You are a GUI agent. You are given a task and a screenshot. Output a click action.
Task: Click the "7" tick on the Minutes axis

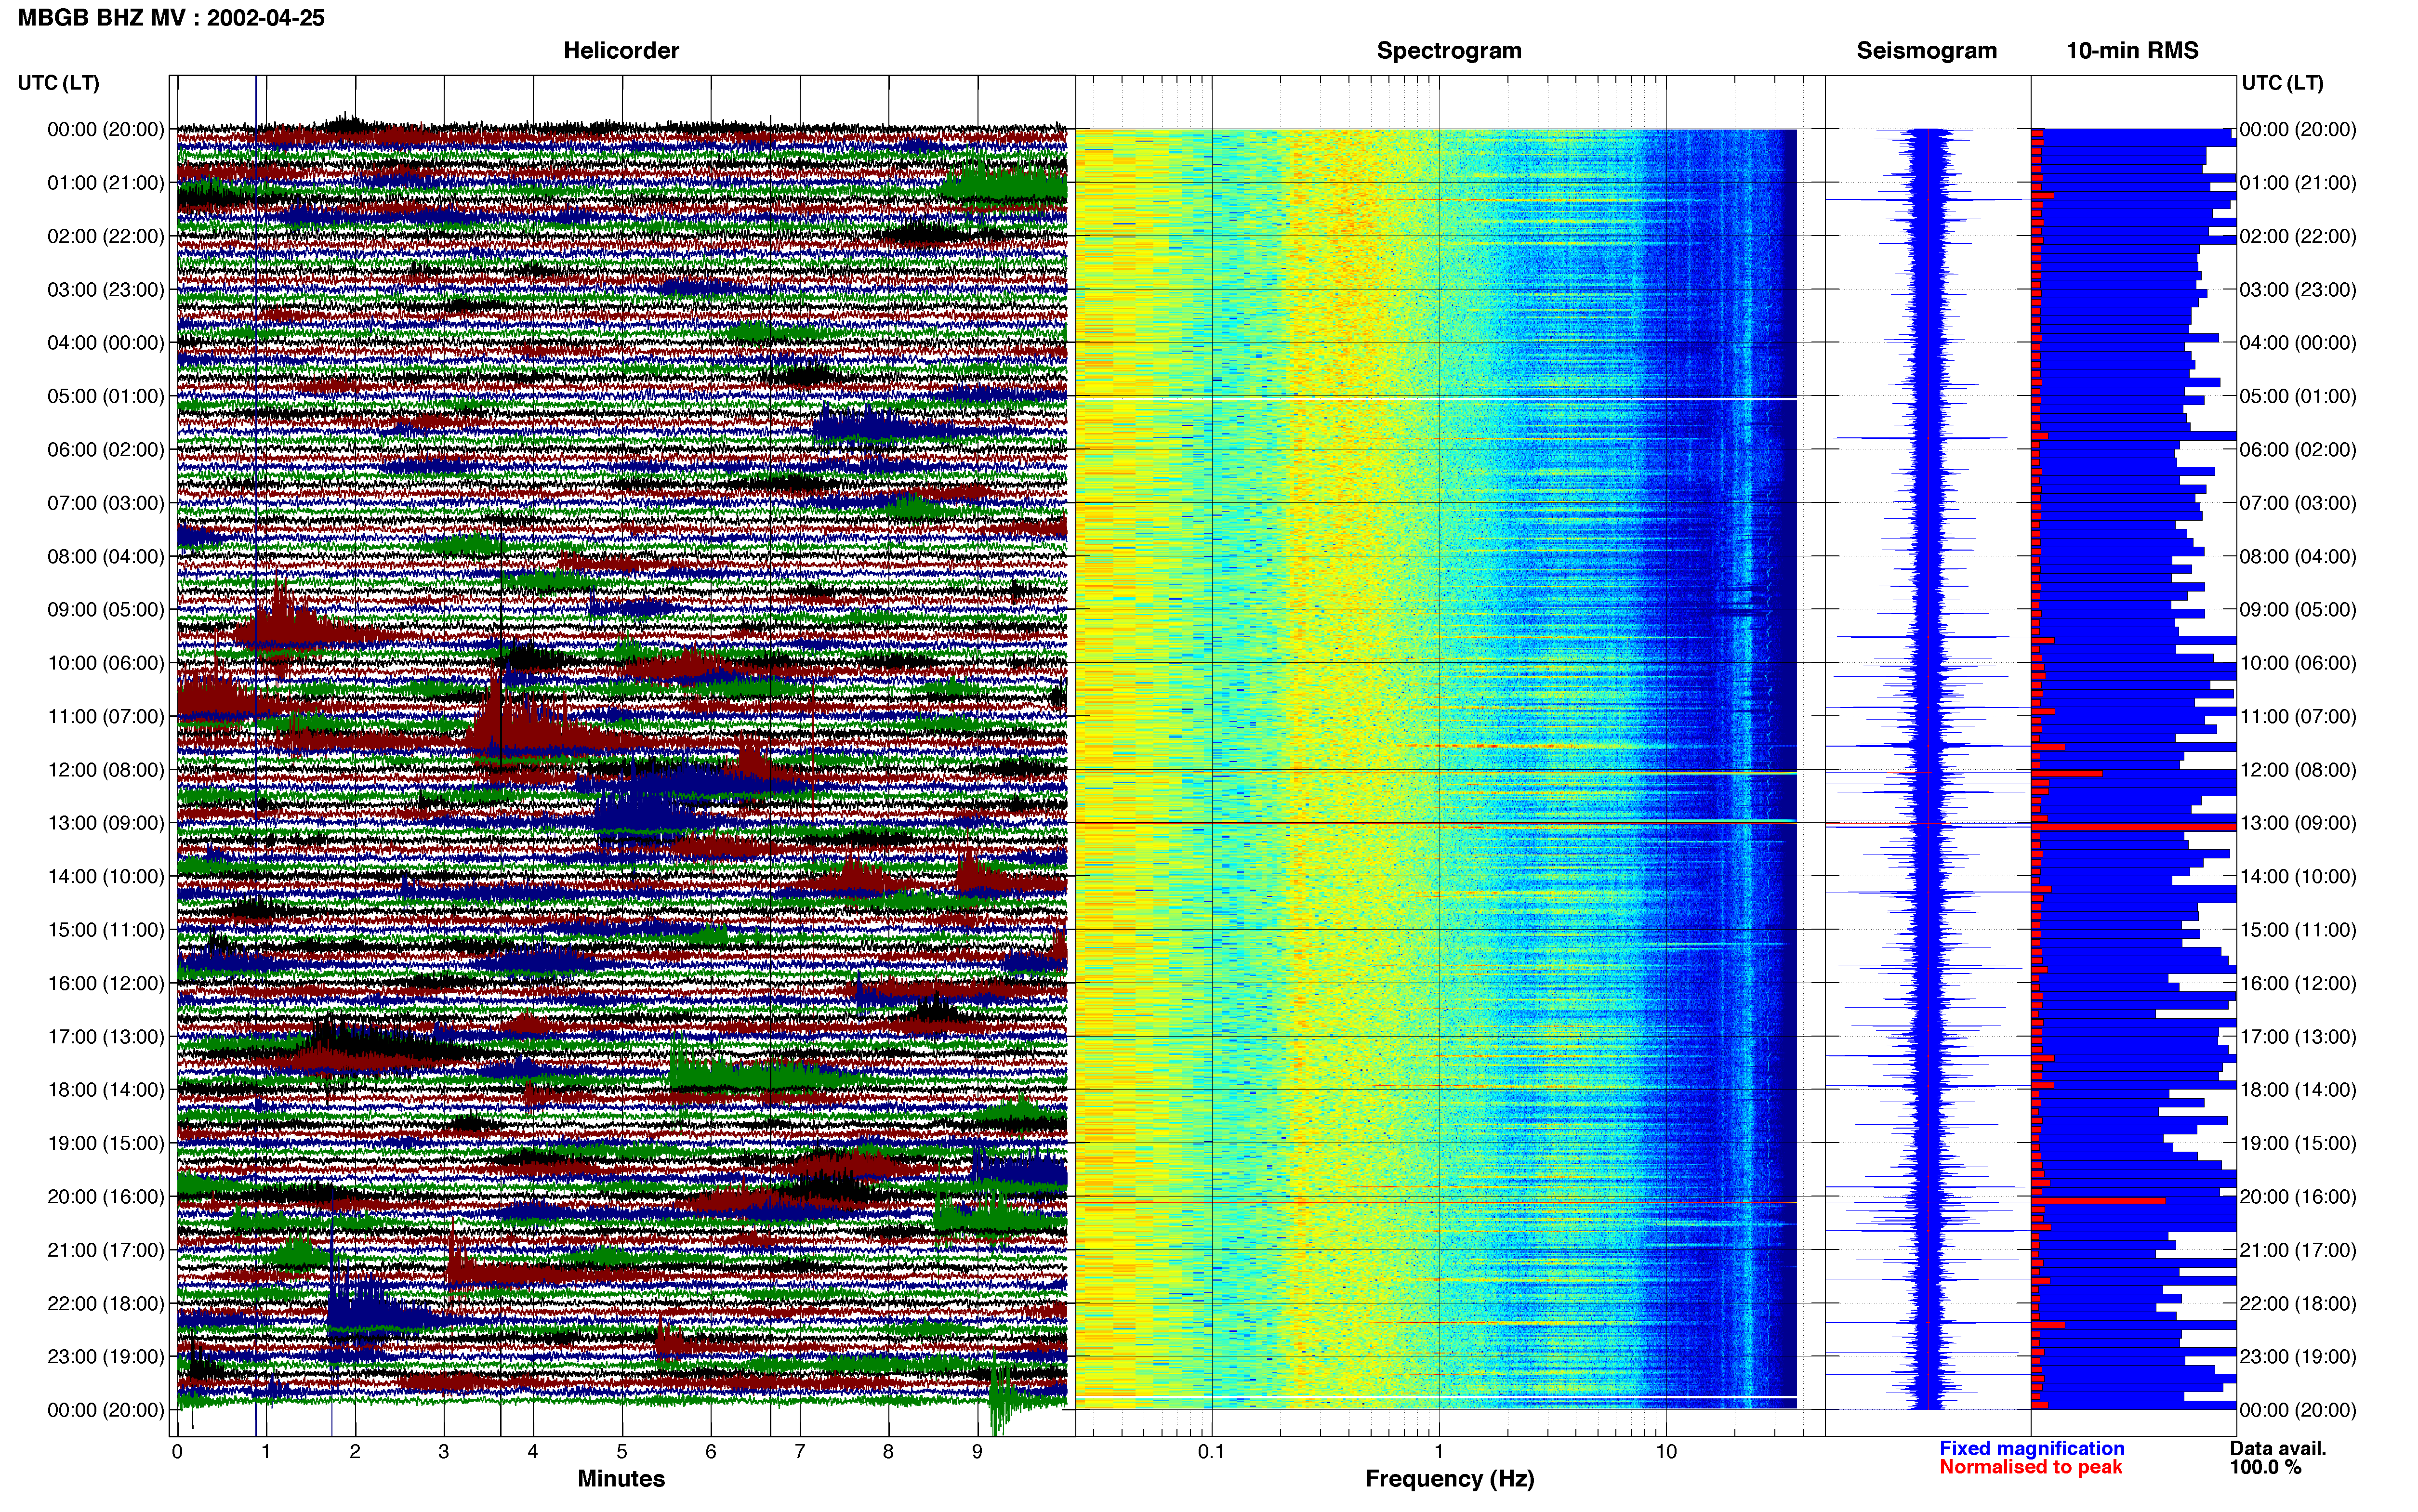pos(800,1452)
